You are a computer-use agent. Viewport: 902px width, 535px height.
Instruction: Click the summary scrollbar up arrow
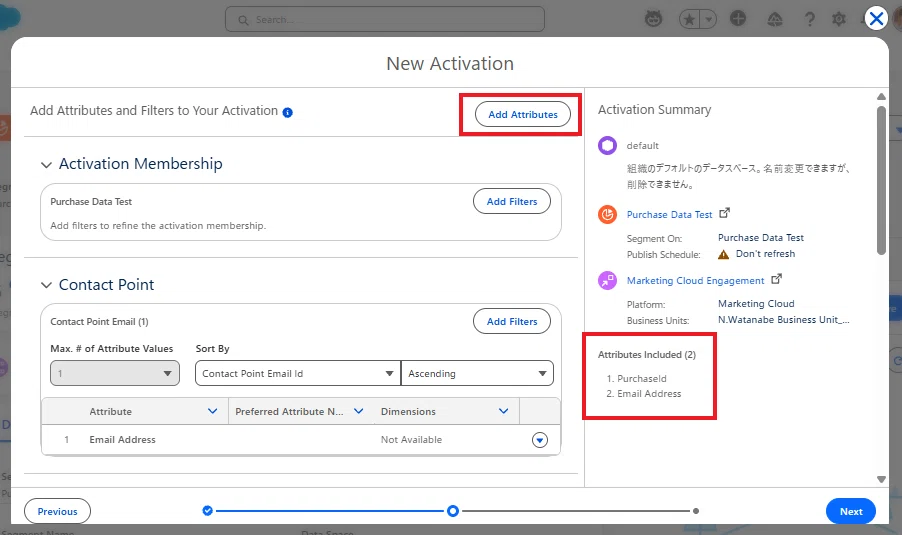pyautogui.click(x=881, y=97)
